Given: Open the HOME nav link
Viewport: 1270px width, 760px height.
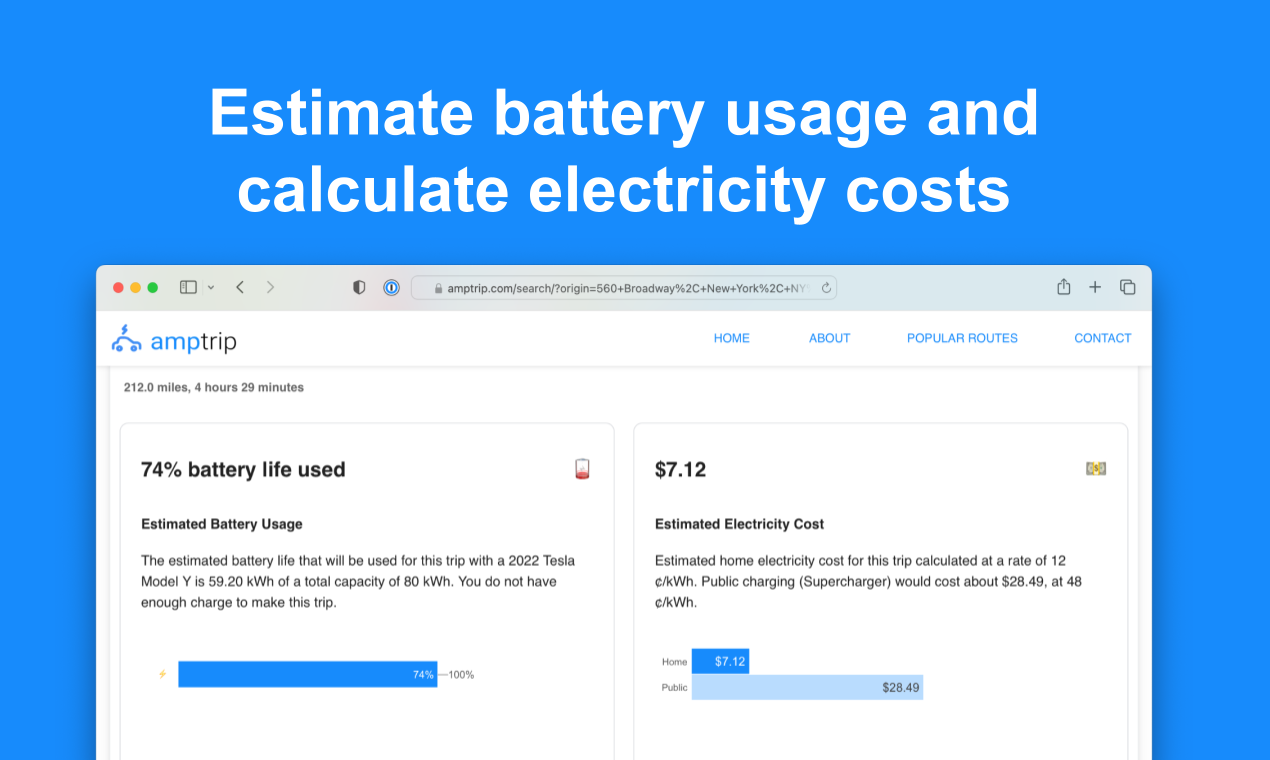Looking at the screenshot, I should click(x=732, y=338).
